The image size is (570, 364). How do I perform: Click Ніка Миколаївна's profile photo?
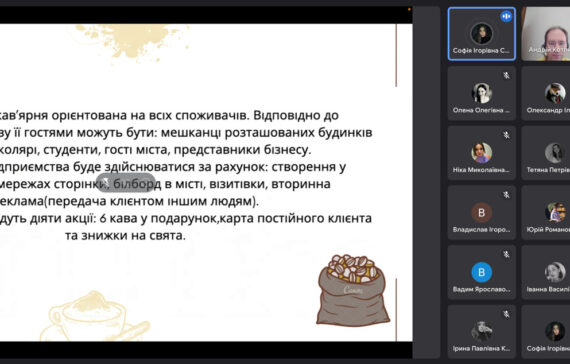pos(482,153)
